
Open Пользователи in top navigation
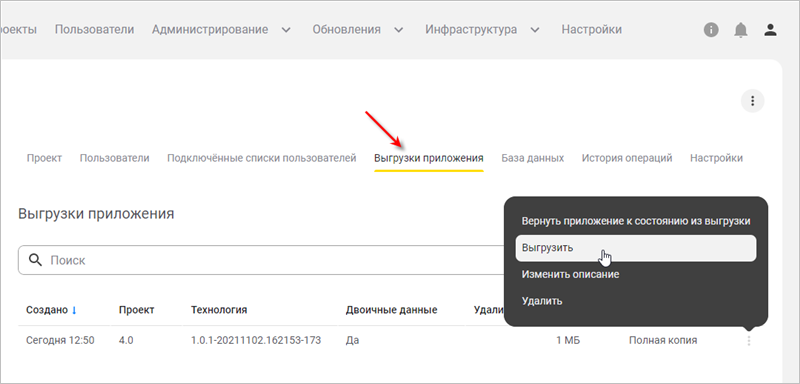tap(94, 30)
